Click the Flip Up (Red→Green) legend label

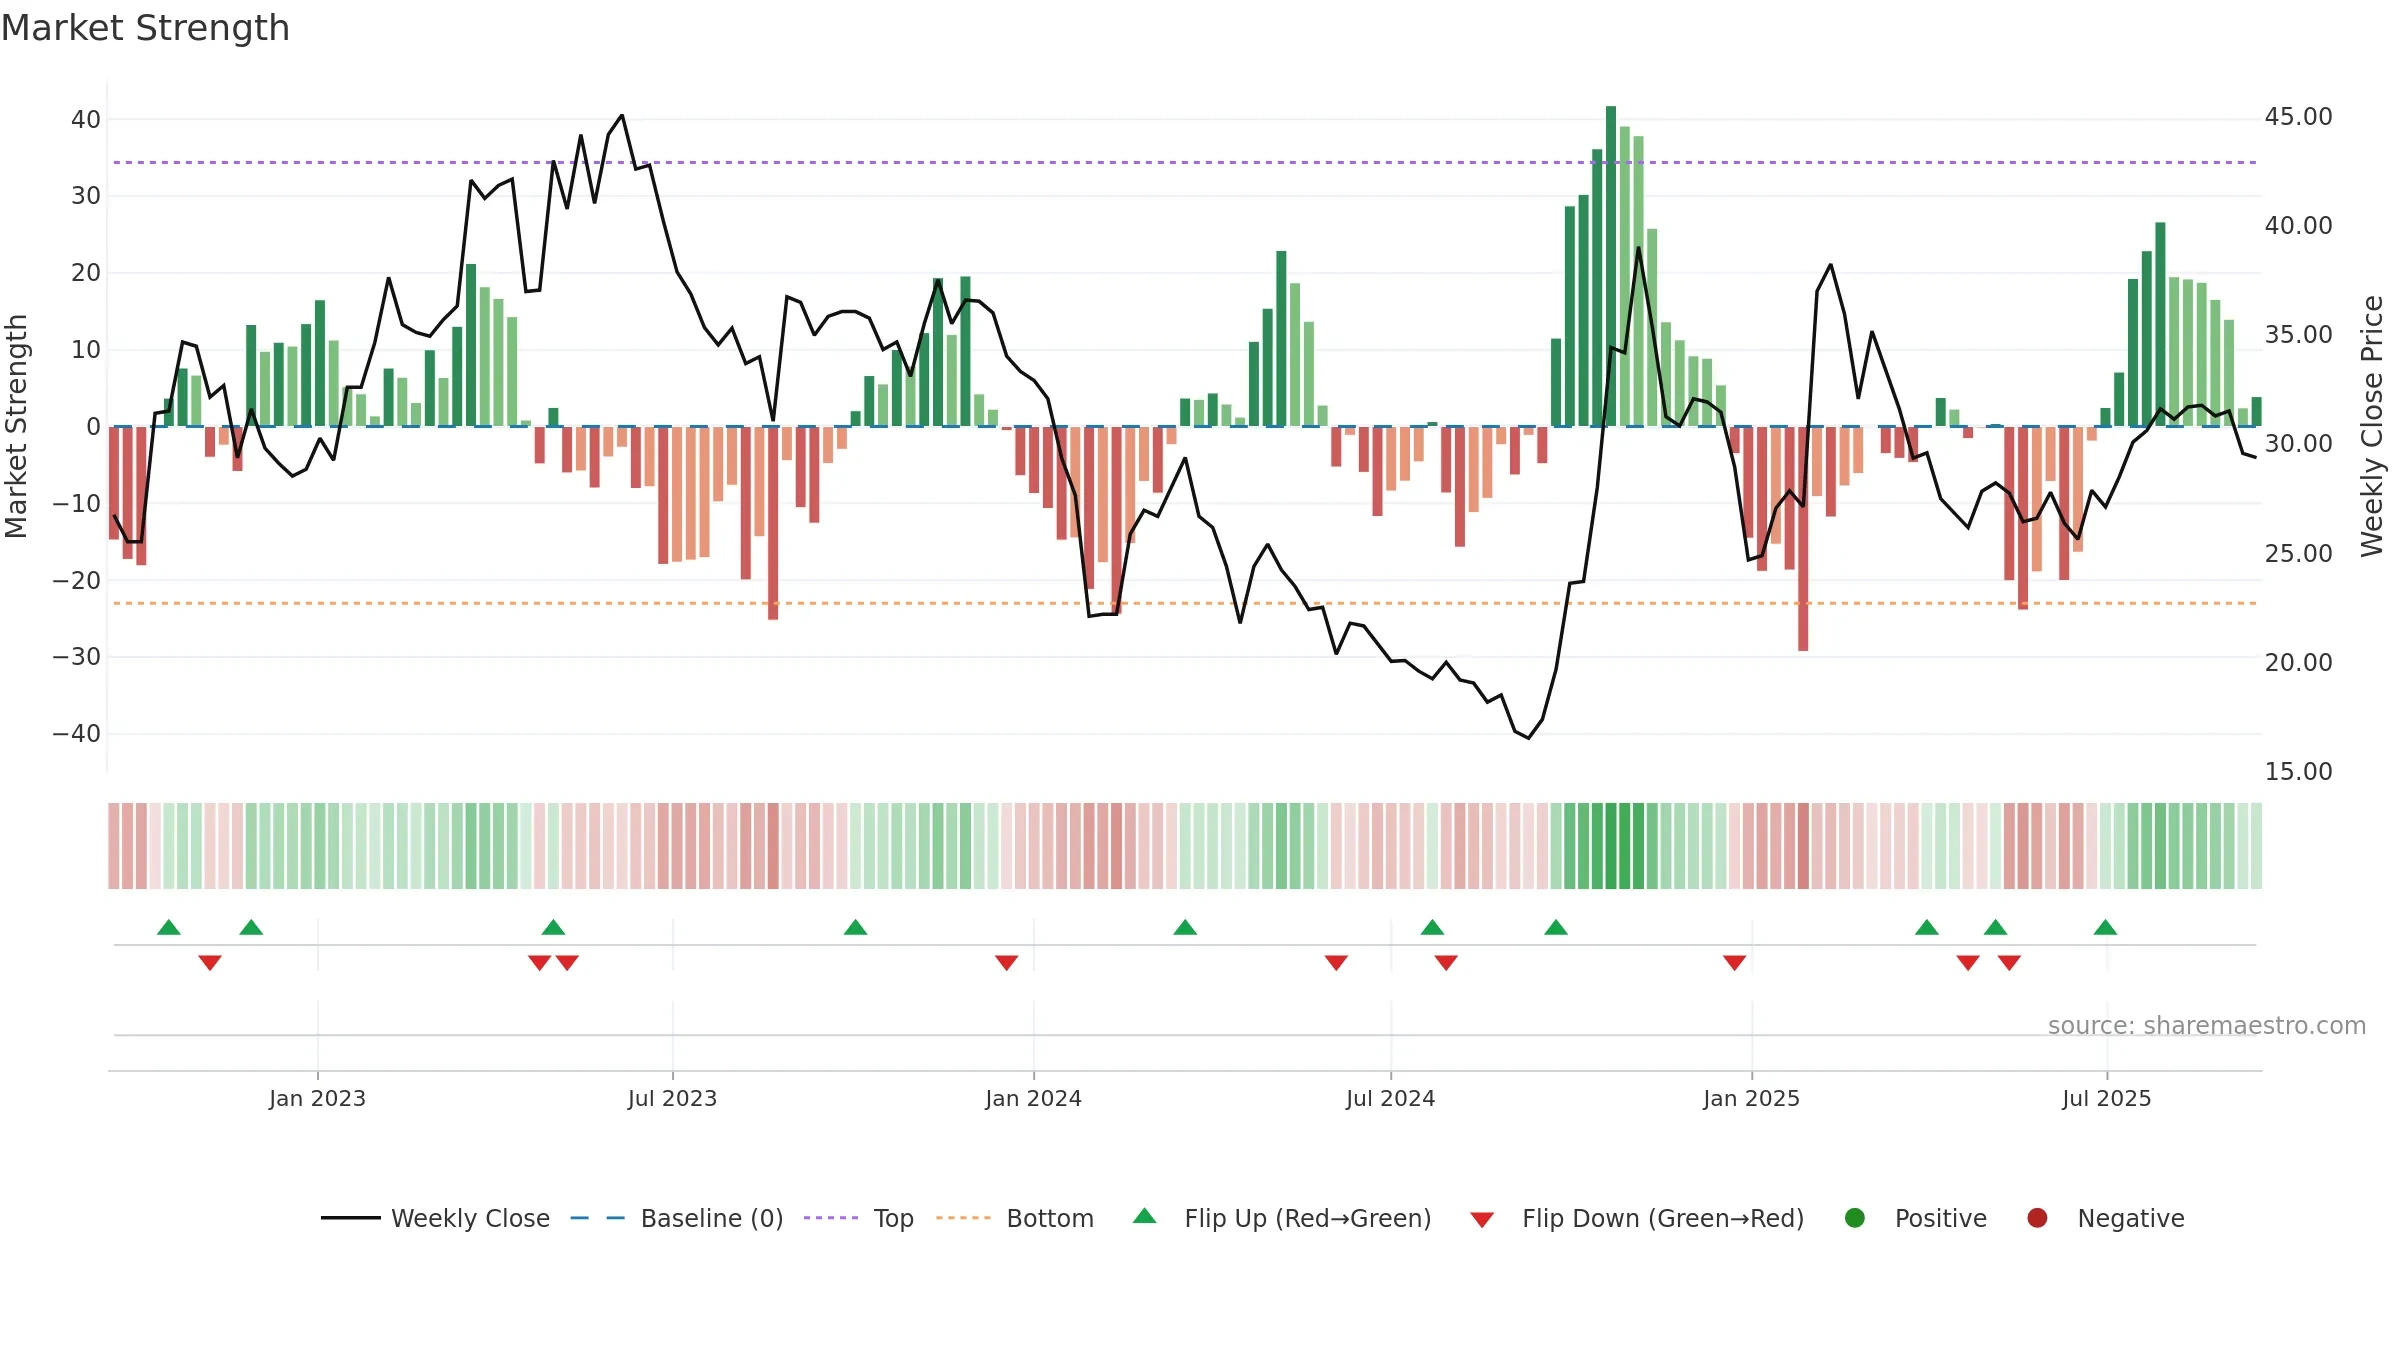pos(1308,1218)
